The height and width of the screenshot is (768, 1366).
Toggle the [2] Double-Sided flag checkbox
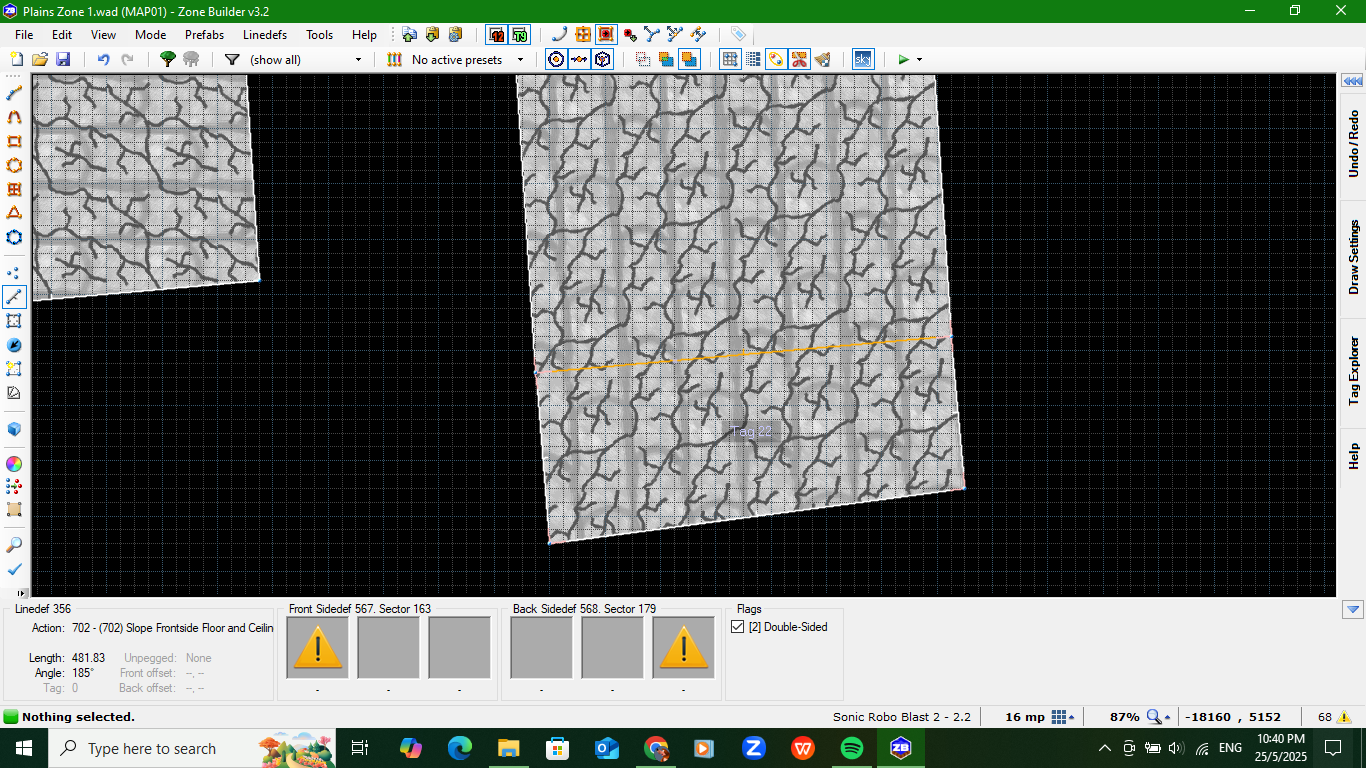click(738, 627)
